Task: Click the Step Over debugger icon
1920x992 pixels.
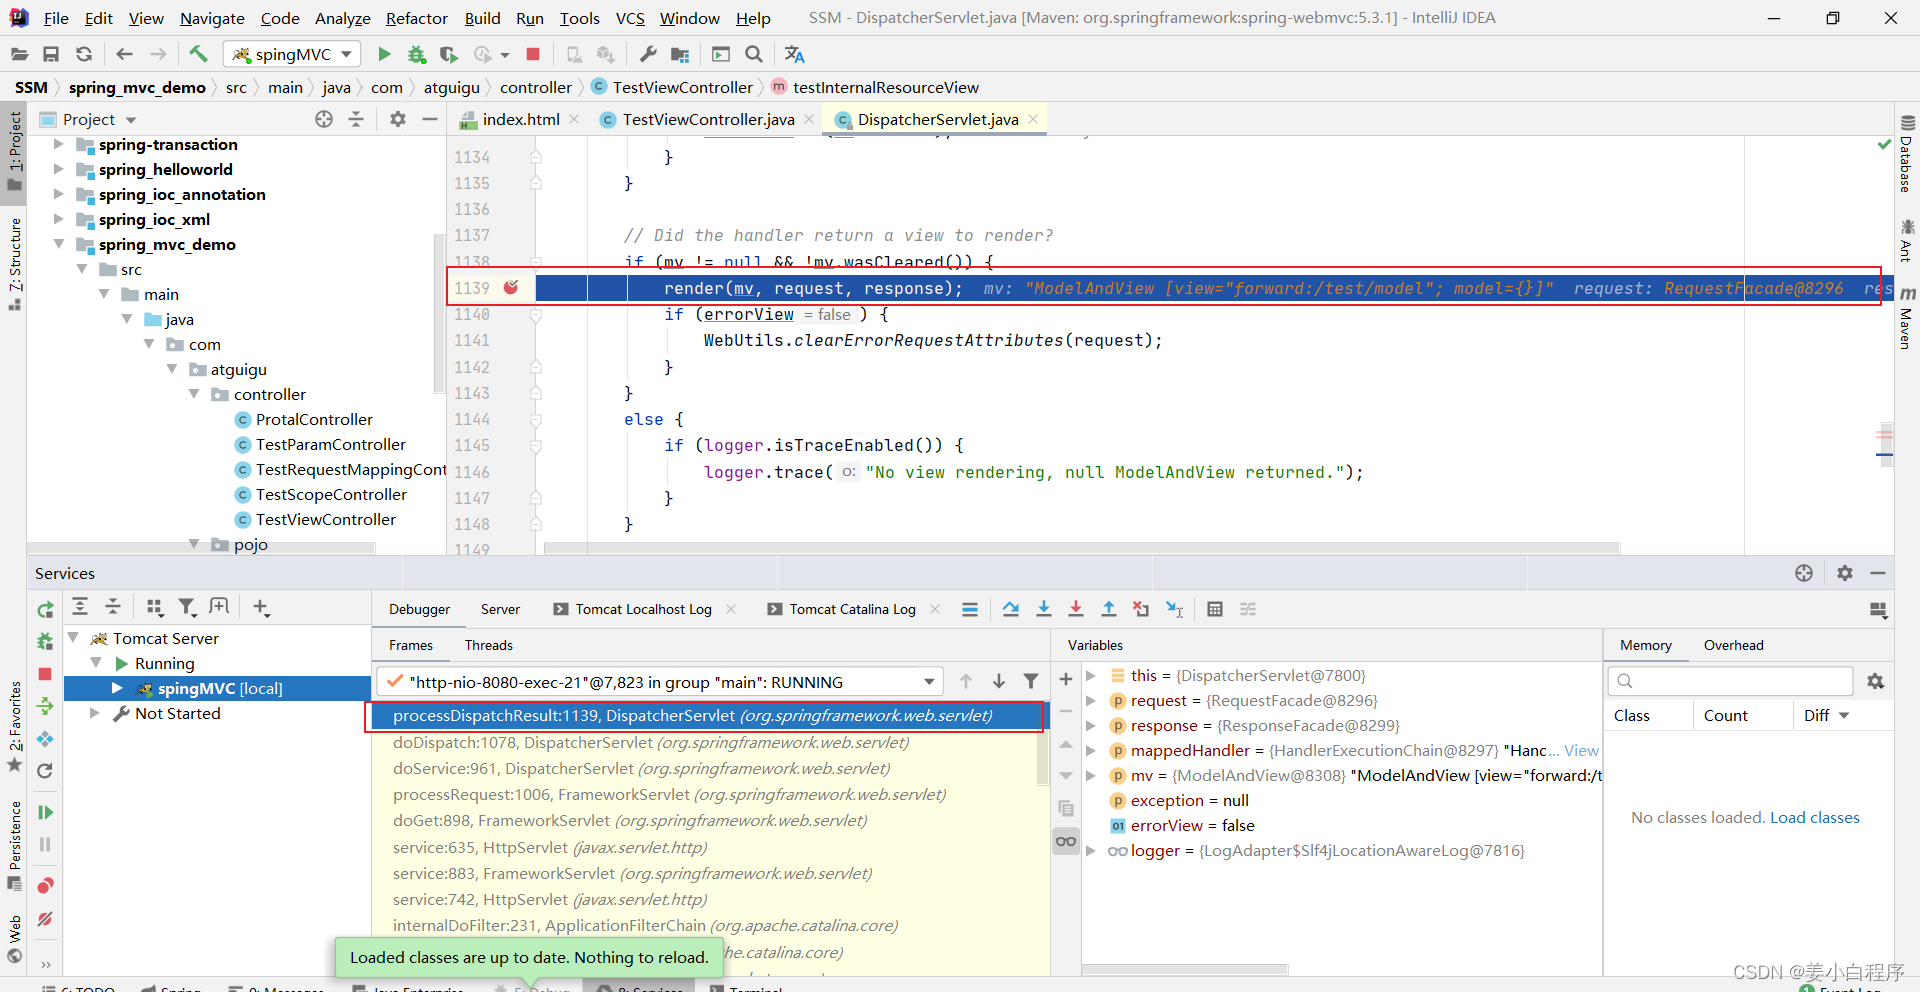Action: 1011,609
